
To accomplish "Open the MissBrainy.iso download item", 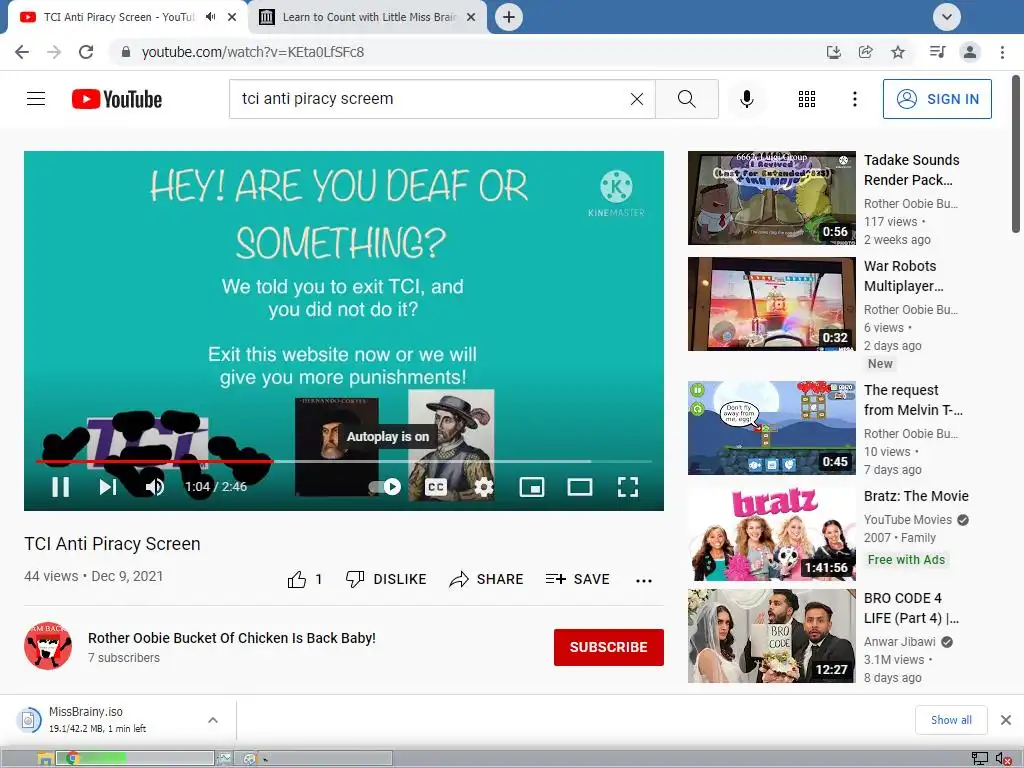I will (104, 720).
